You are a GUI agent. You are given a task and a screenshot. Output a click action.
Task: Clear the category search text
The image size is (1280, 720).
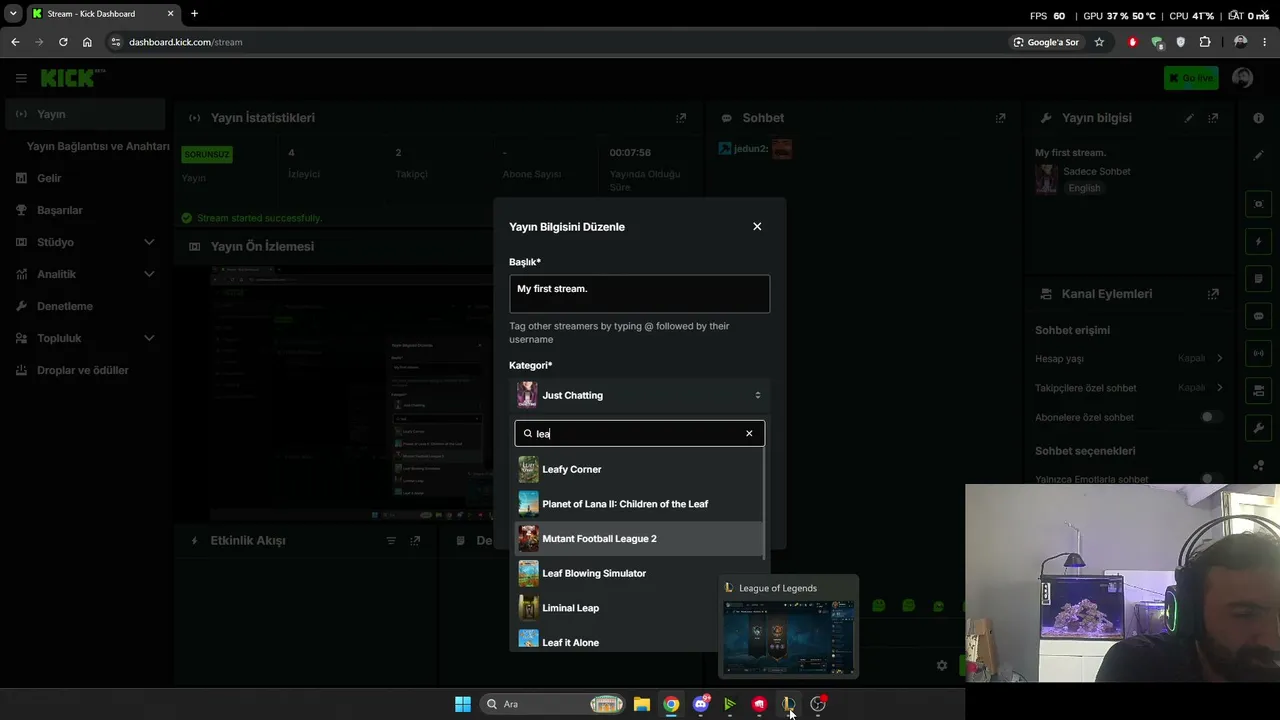click(749, 433)
